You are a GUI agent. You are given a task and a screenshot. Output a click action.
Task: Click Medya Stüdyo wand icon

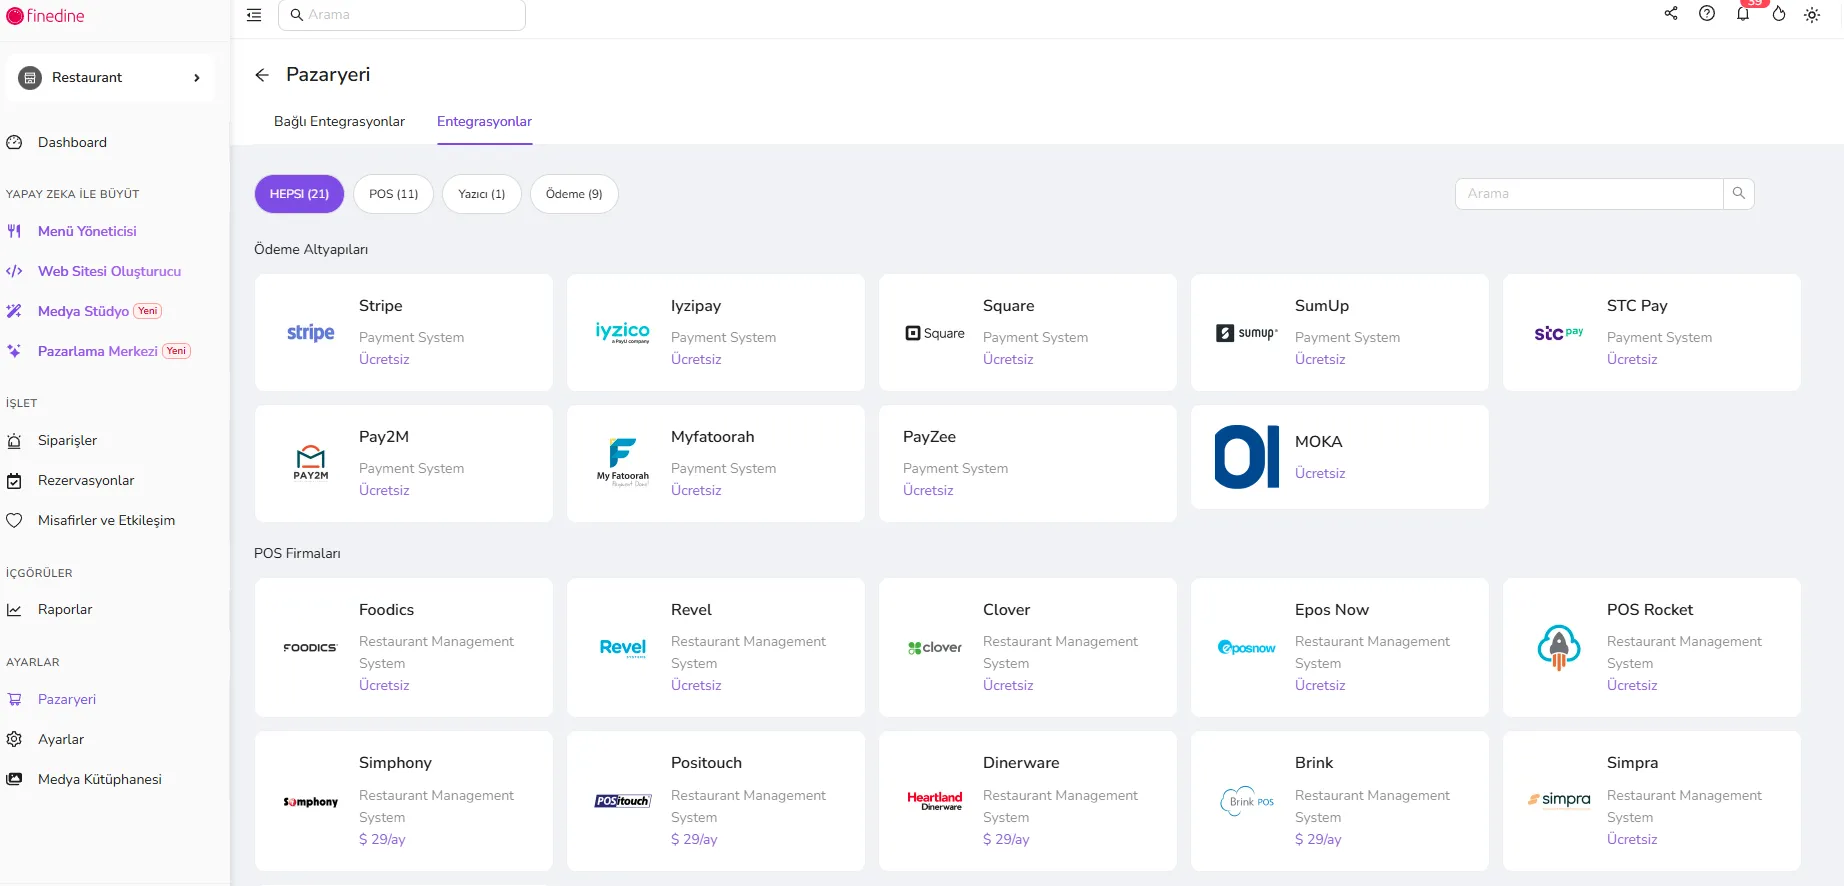(14, 311)
